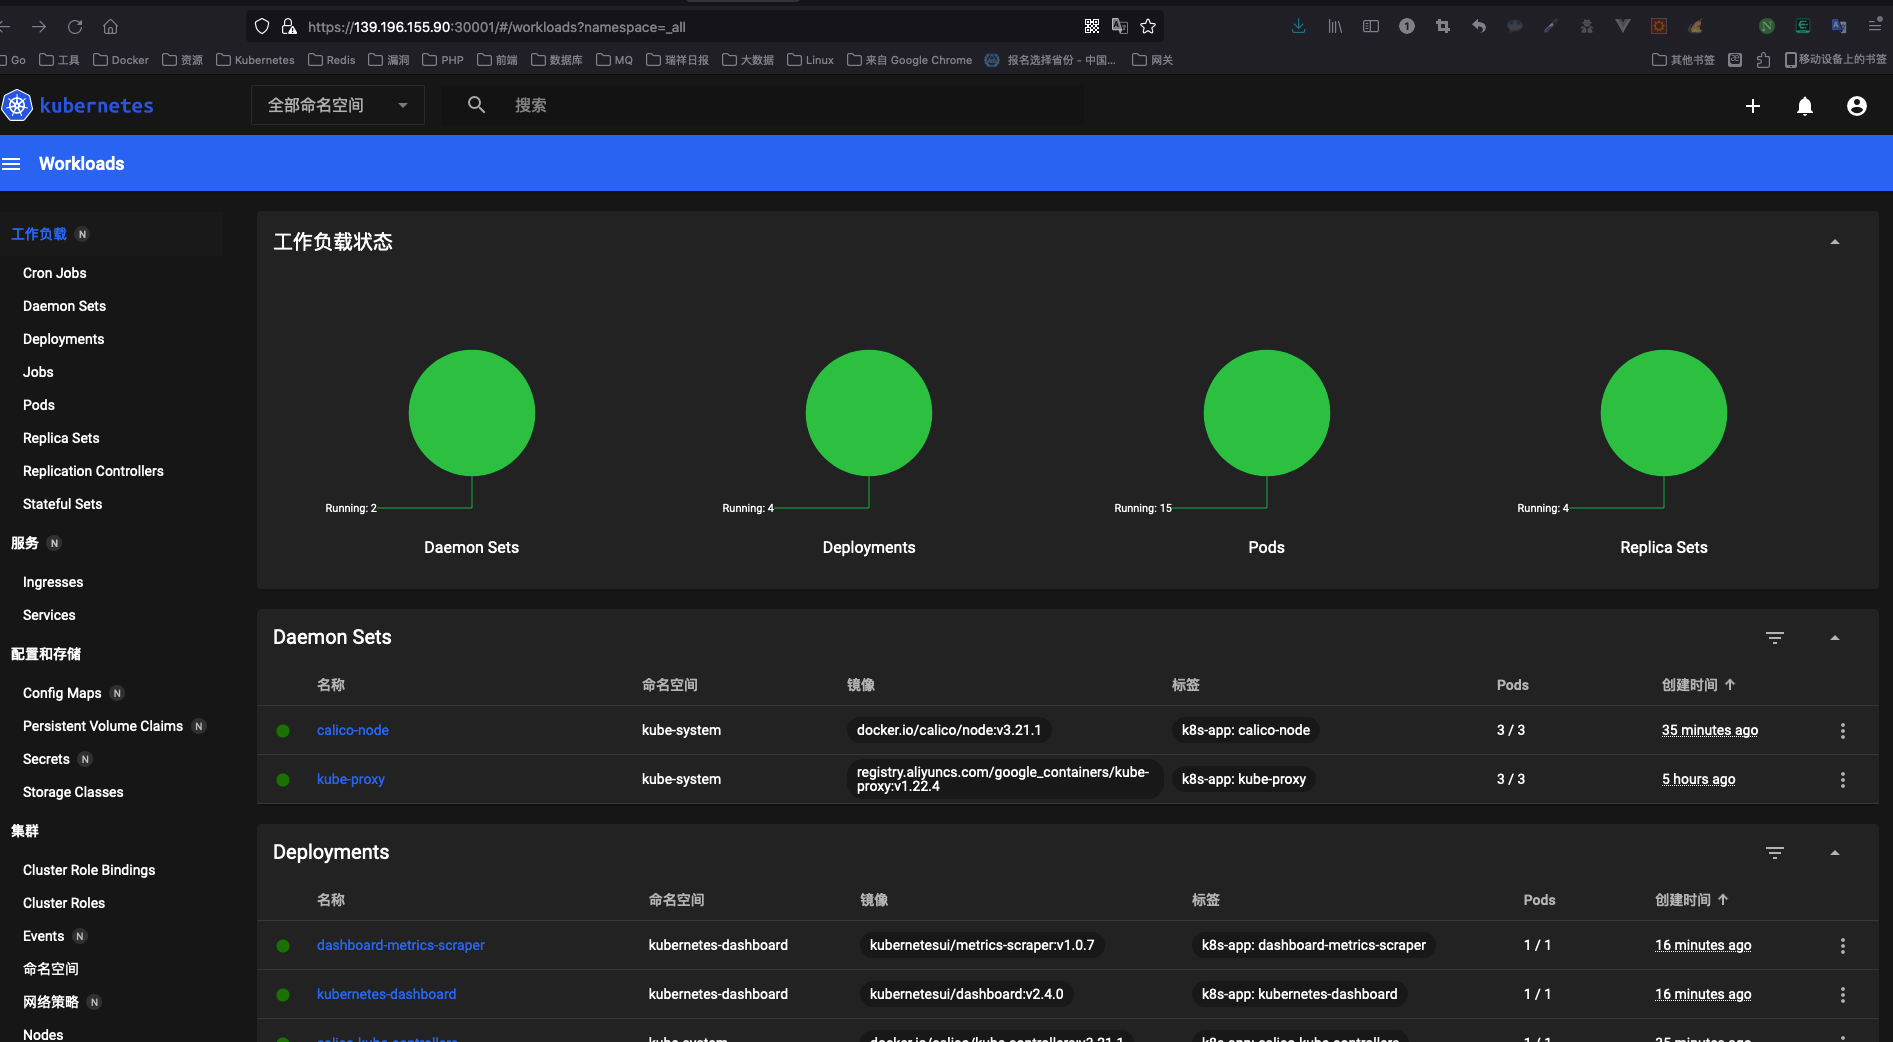Open the user account icon
Image resolution: width=1893 pixels, height=1042 pixels.
[1856, 106]
